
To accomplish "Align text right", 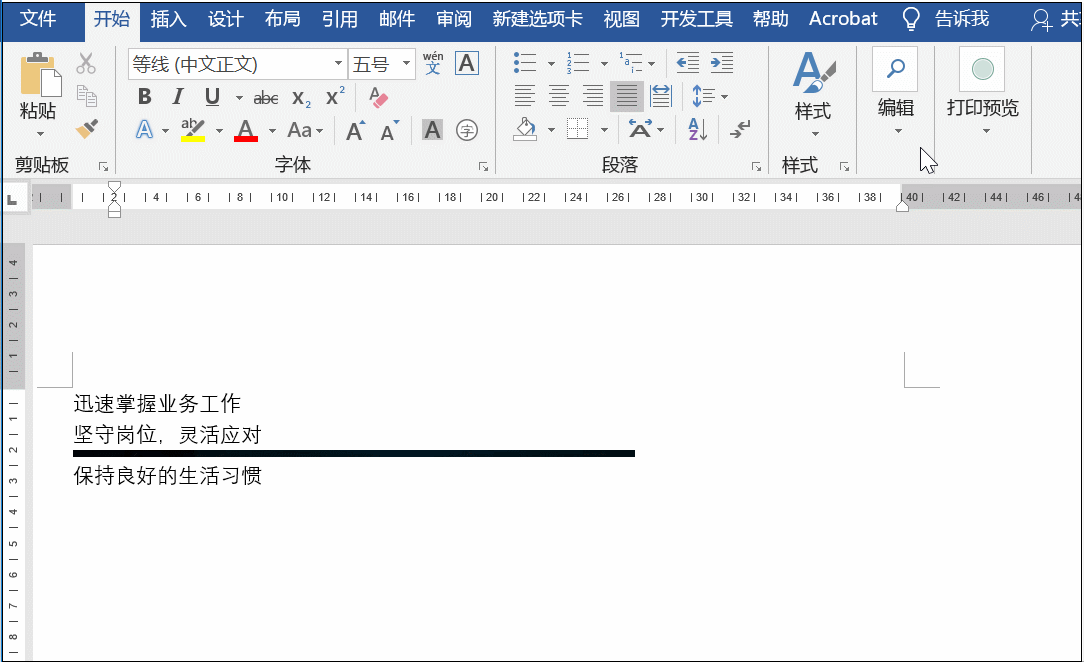I will (593, 96).
